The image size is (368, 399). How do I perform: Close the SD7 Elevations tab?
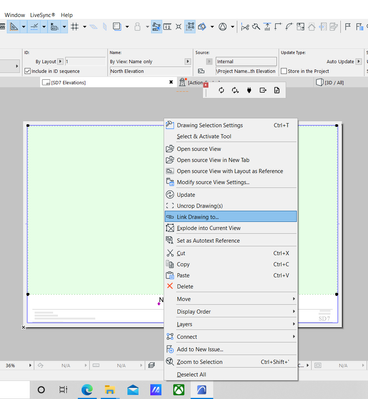point(171,82)
